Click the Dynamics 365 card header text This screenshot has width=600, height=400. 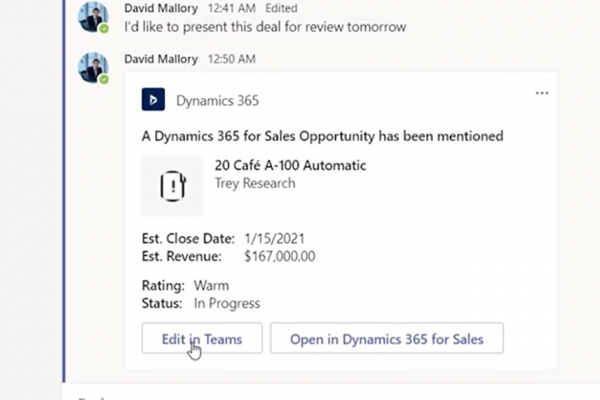click(217, 101)
